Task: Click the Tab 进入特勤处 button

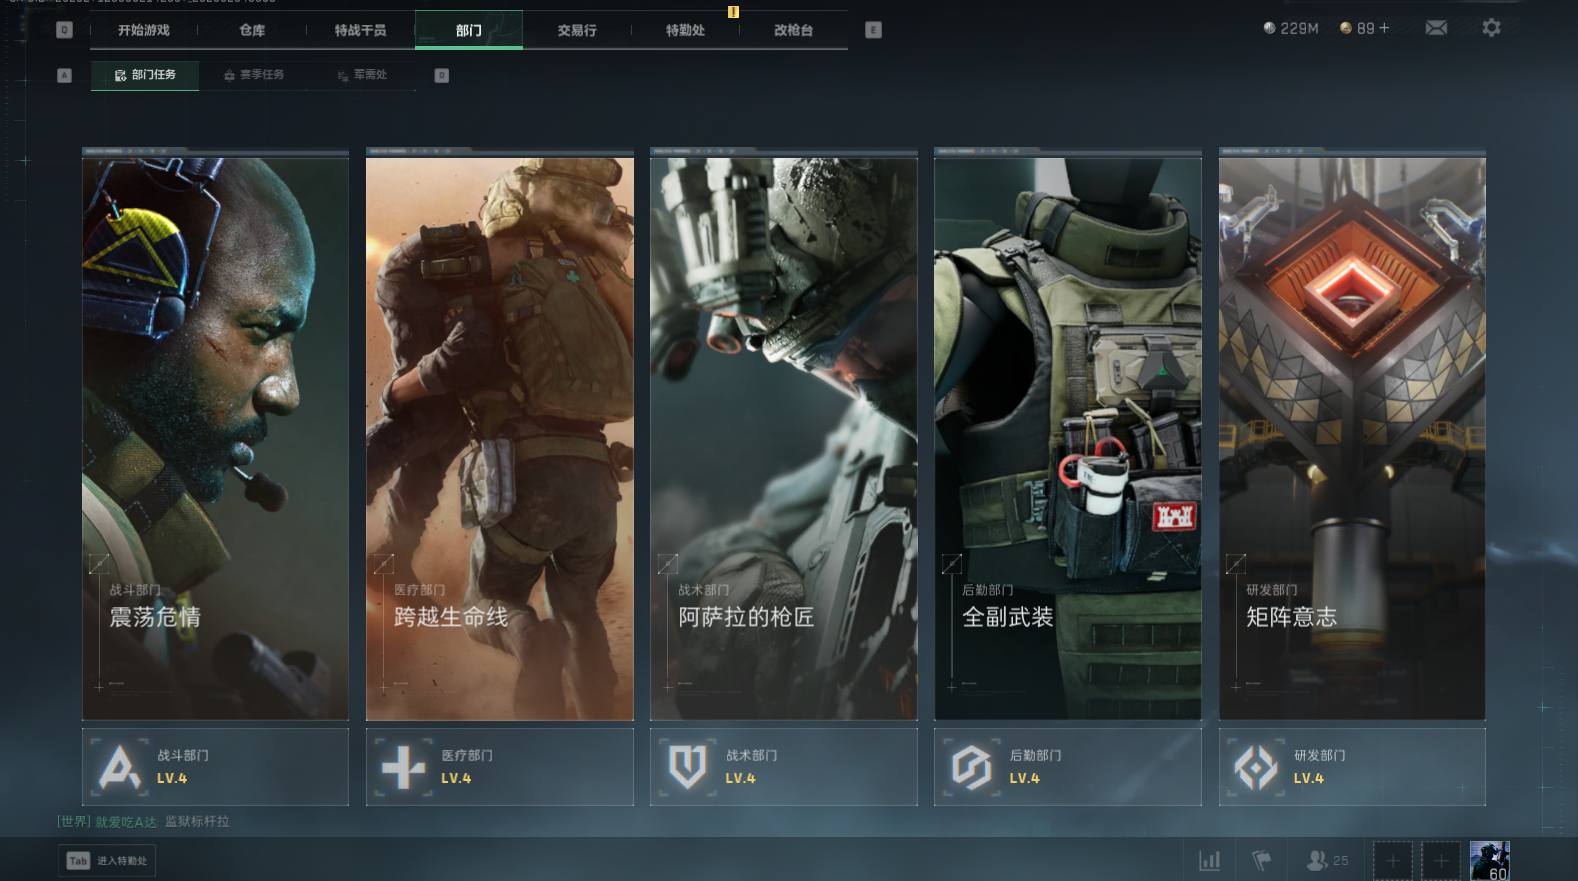Action: pos(107,861)
